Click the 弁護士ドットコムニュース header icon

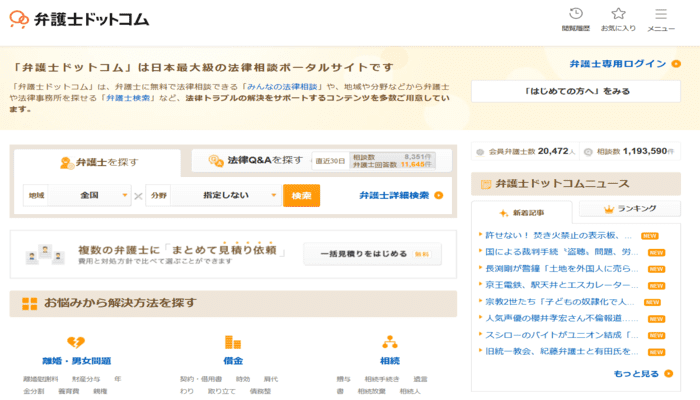tap(486, 184)
